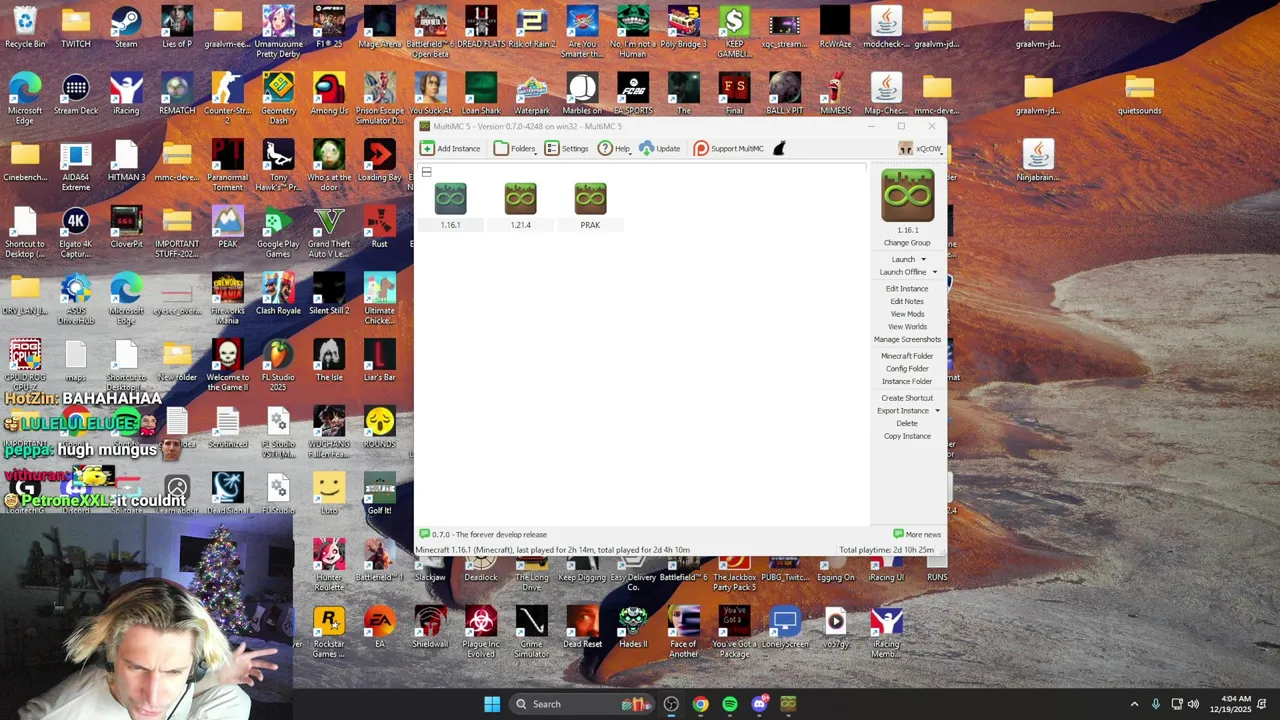Screen dimensions: 1280x720
Task: Expand the Launch dropdown arrow
Action: click(x=923, y=260)
